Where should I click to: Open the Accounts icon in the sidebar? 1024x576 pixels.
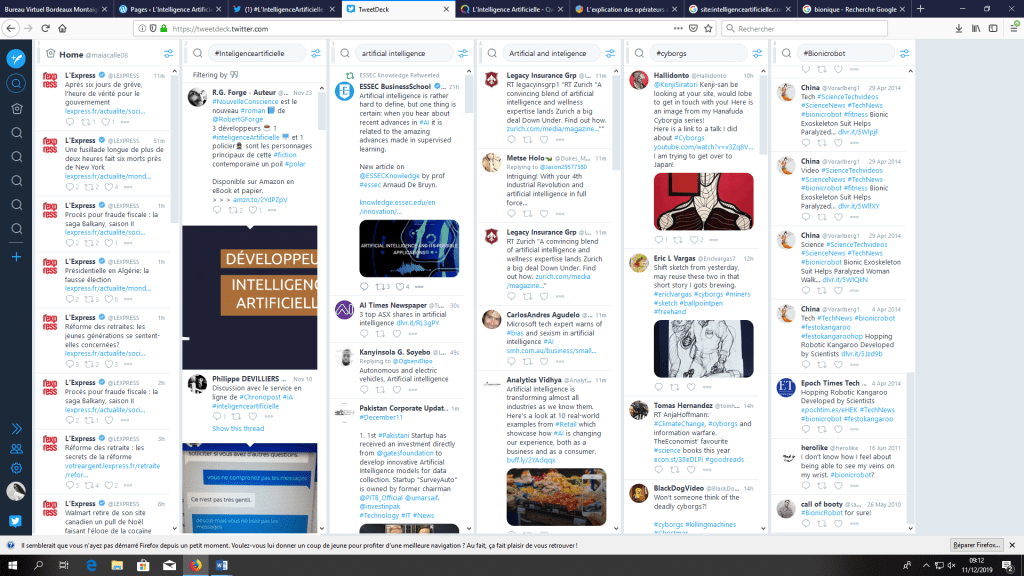pyautogui.click(x=16, y=448)
